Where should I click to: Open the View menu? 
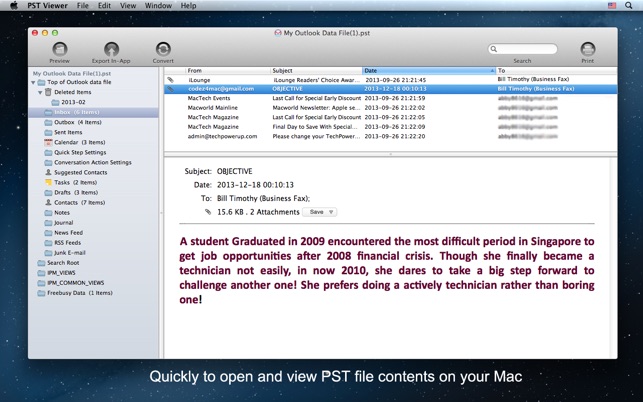(x=128, y=5)
